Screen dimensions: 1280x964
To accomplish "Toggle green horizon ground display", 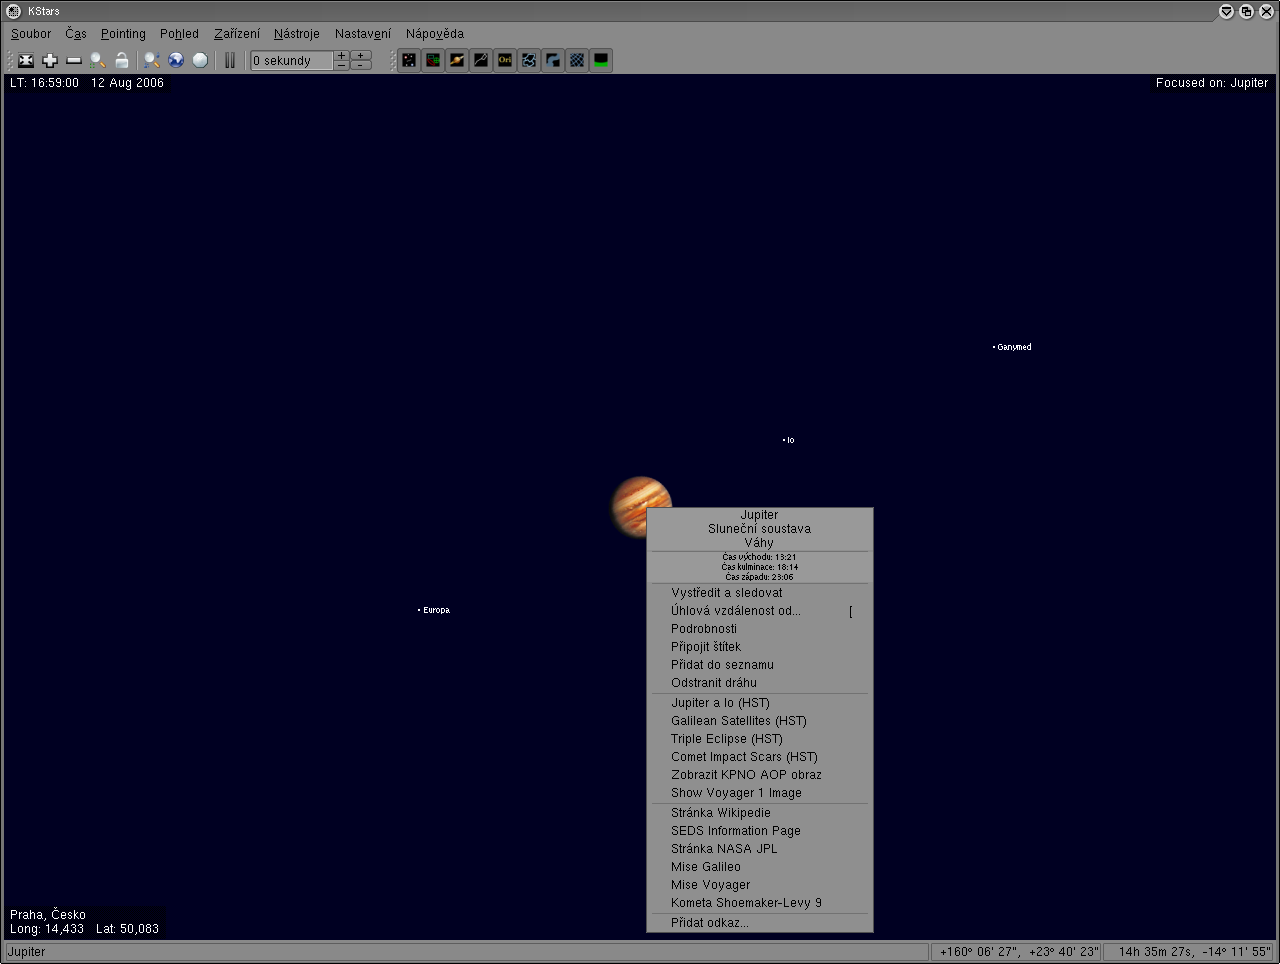I will (601, 61).
